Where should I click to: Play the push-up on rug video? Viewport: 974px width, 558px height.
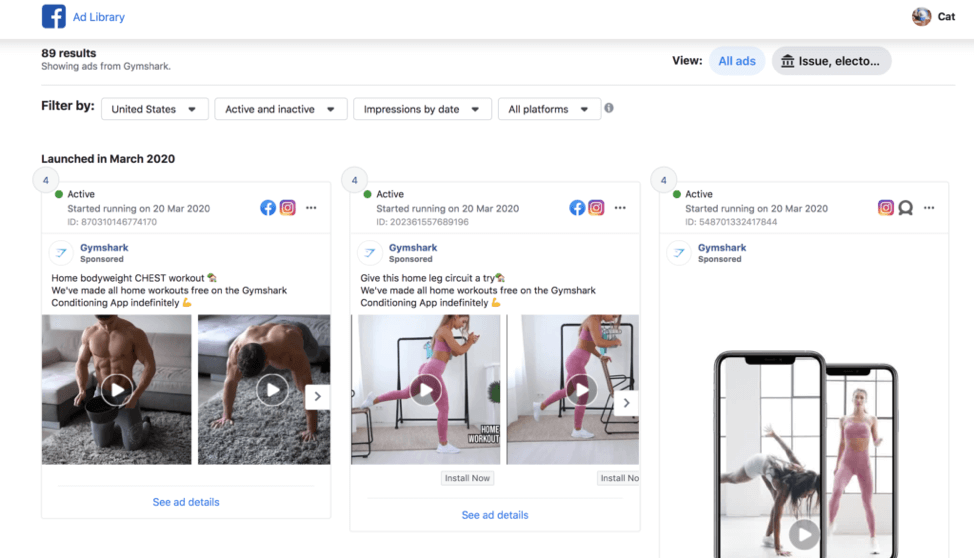click(x=272, y=390)
